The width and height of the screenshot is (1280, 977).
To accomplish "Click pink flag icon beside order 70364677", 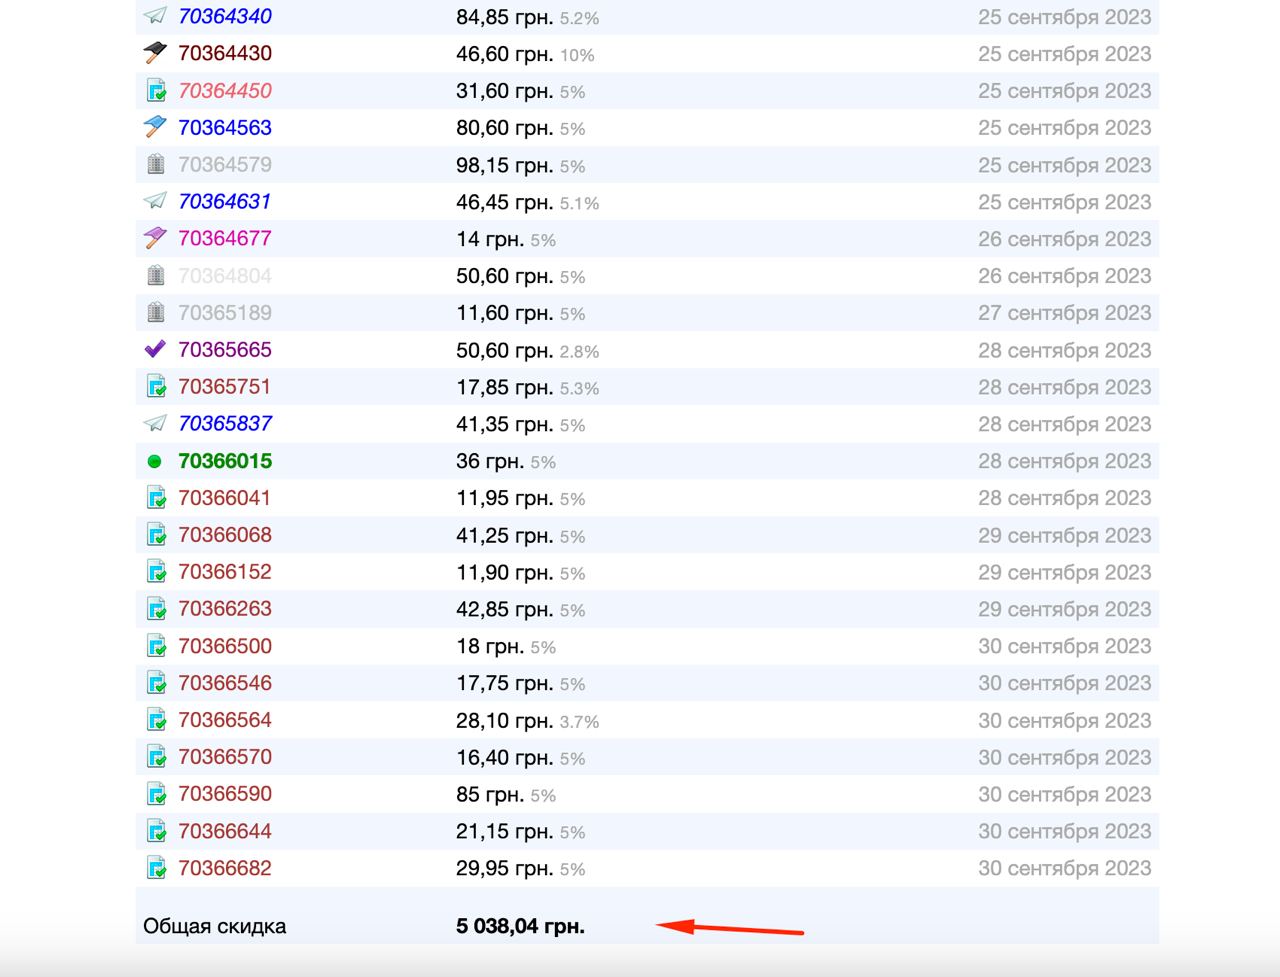I will tap(155, 239).
